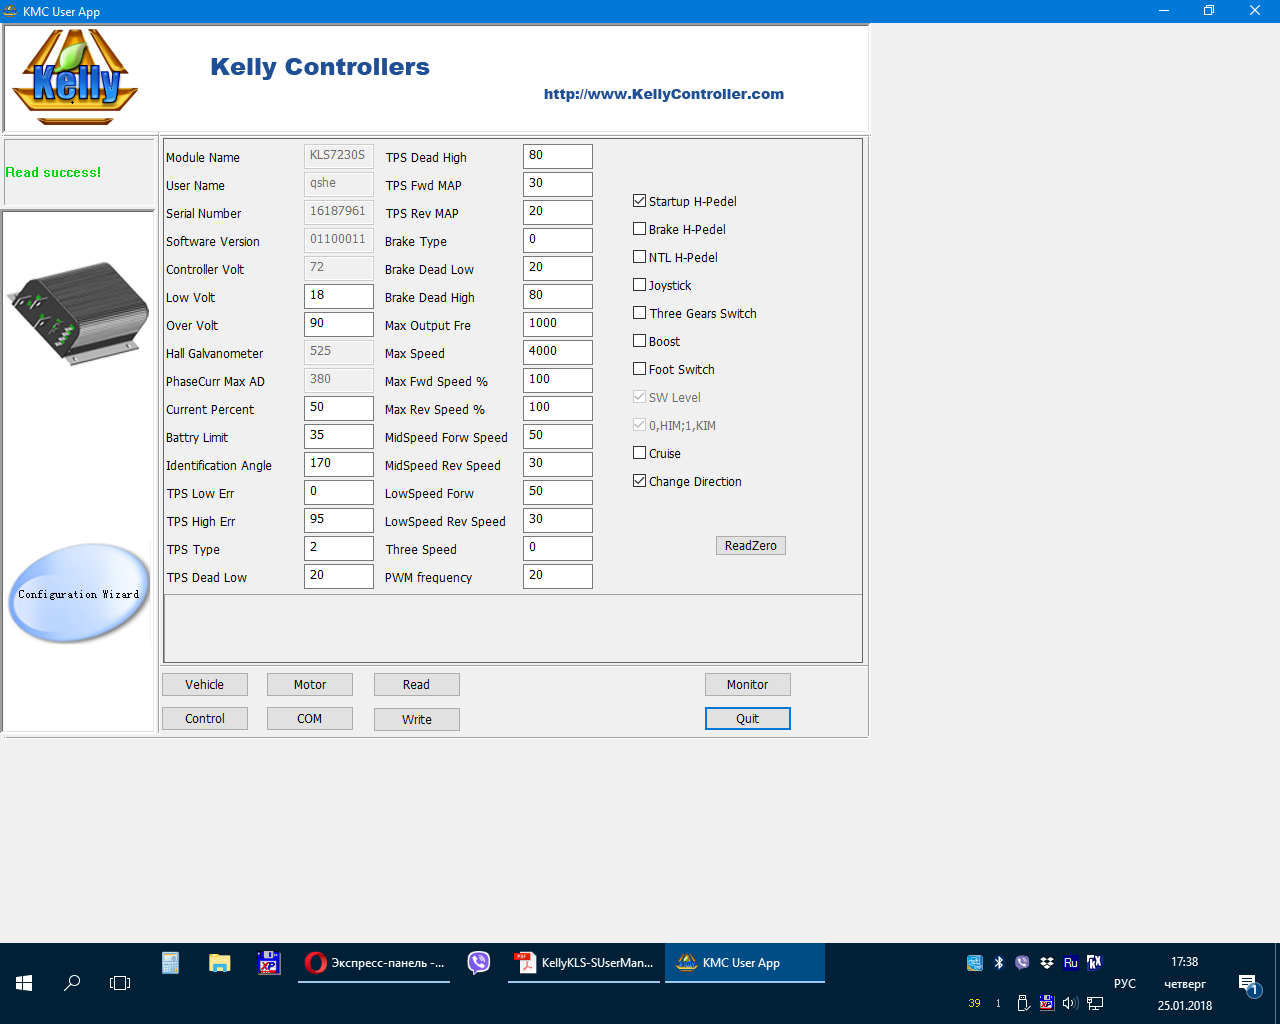Click the Viber icon in system tray

coord(1022,963)
